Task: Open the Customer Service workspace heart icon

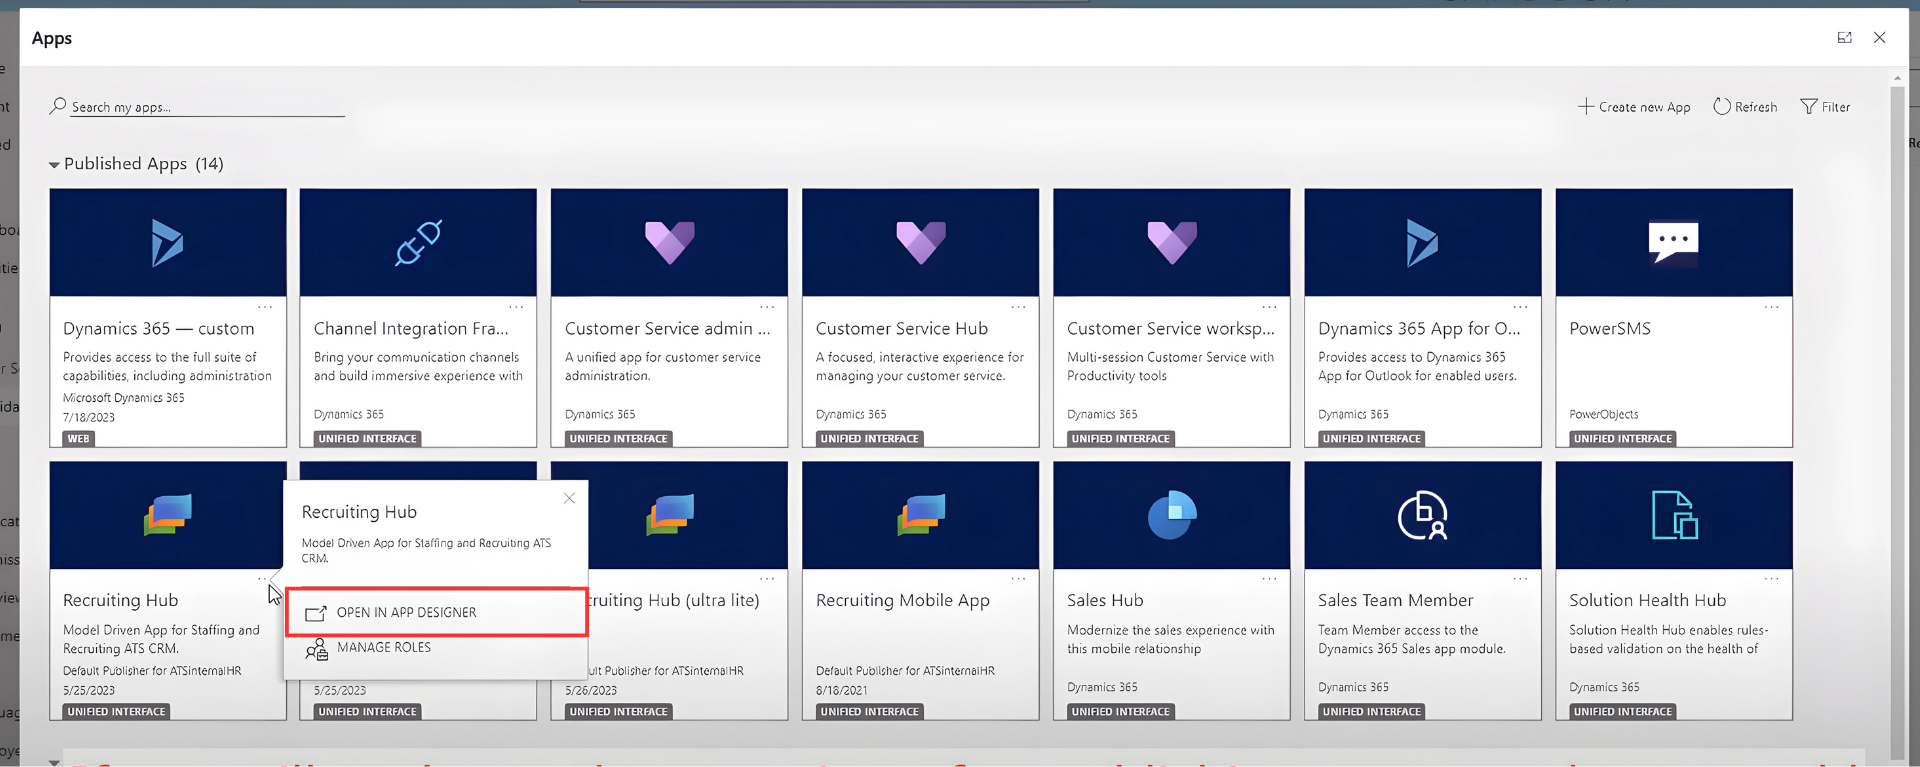Action: [1171, 243]
